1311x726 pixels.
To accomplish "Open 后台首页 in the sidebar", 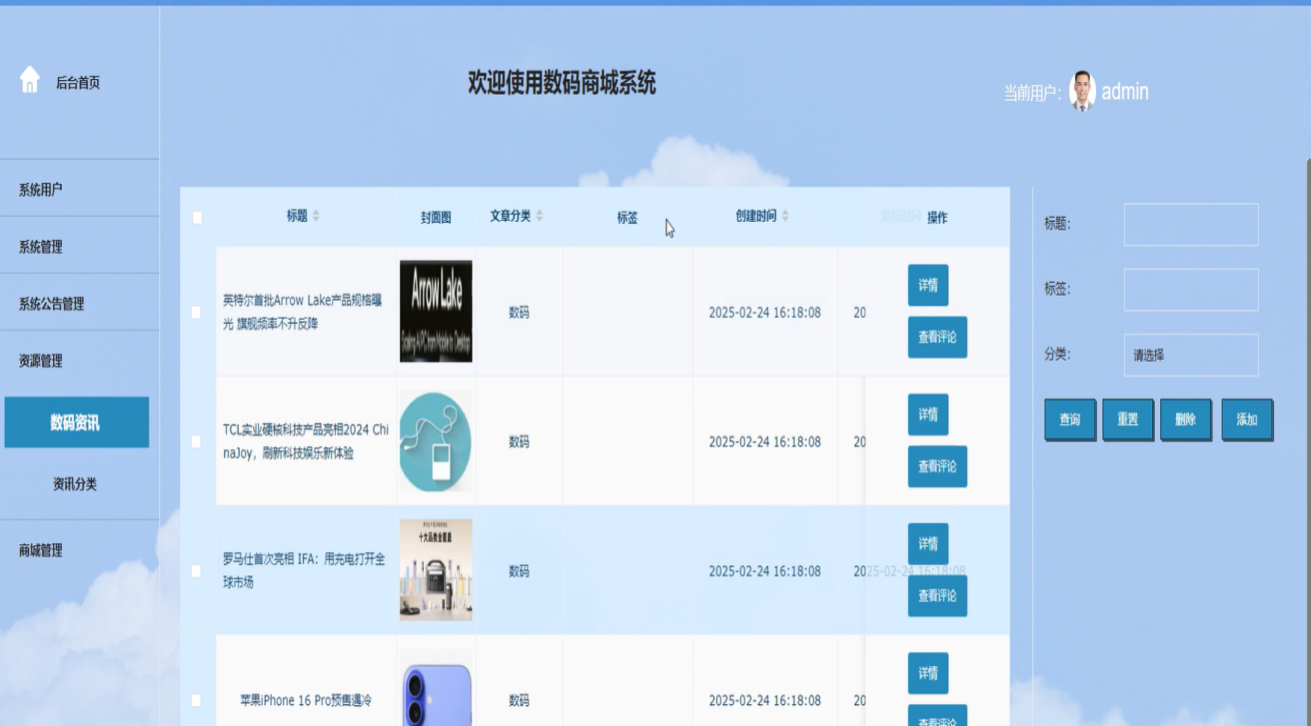I will (x=78, y=83).
